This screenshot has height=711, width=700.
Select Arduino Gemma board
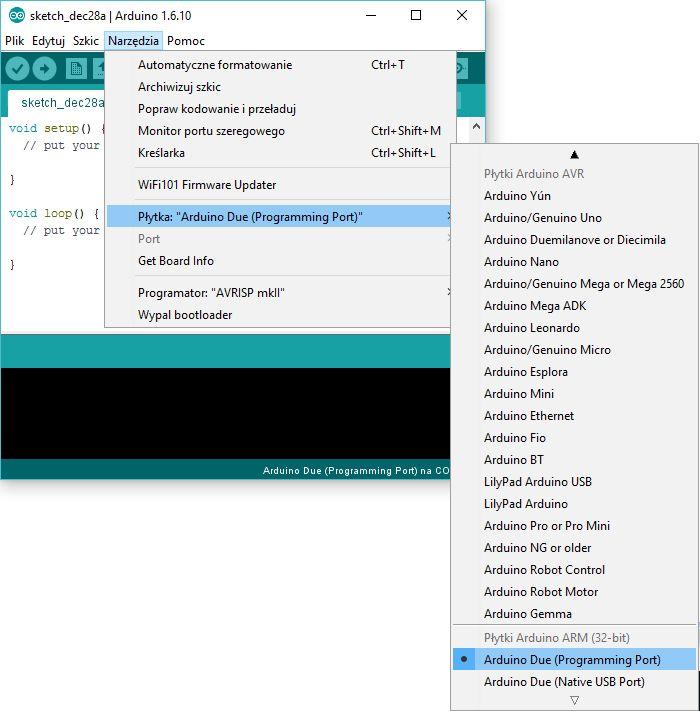coord(574,614)
